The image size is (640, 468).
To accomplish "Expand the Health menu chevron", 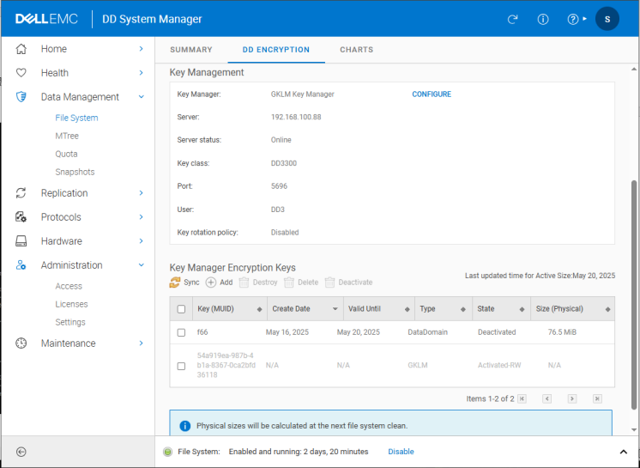I will pyautogui.click(x=141, y=73).
